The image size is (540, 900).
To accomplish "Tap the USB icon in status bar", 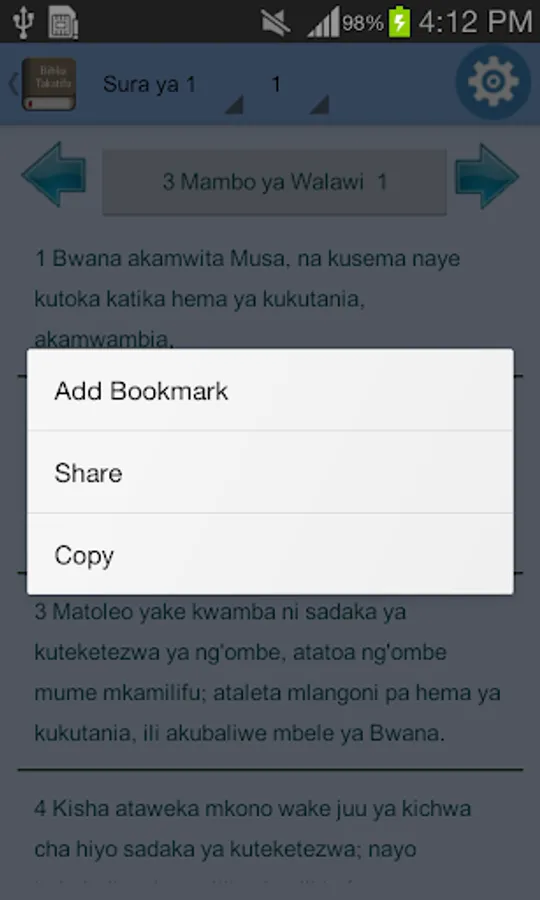I will pos(24,22).
